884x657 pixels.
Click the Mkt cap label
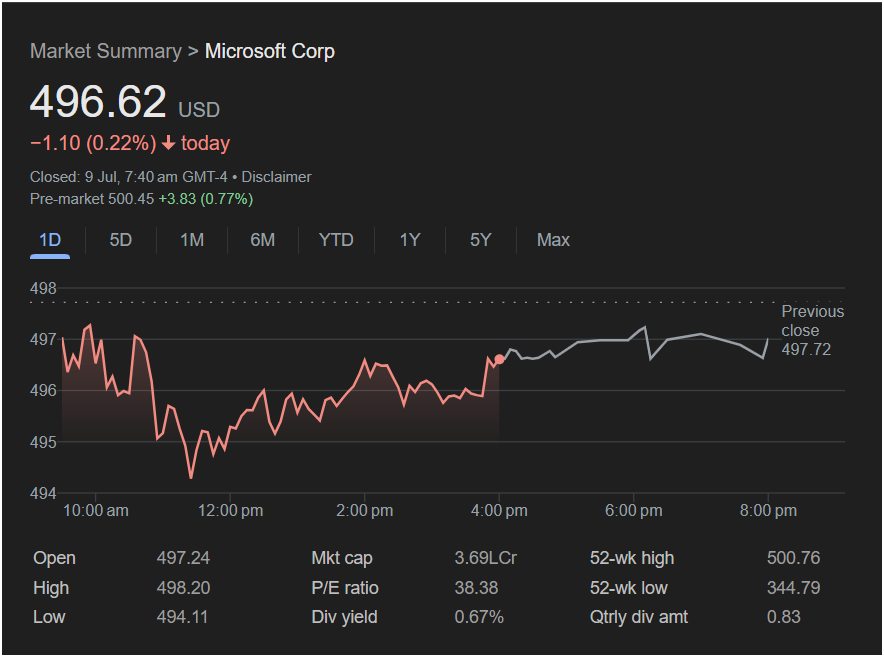342,558
